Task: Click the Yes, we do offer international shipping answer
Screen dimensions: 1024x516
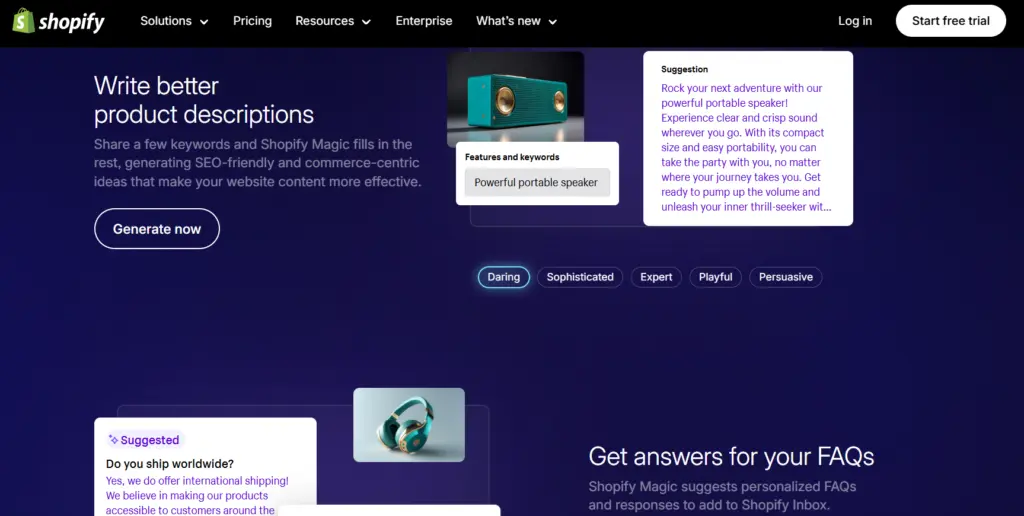Action: click(197, 496)
